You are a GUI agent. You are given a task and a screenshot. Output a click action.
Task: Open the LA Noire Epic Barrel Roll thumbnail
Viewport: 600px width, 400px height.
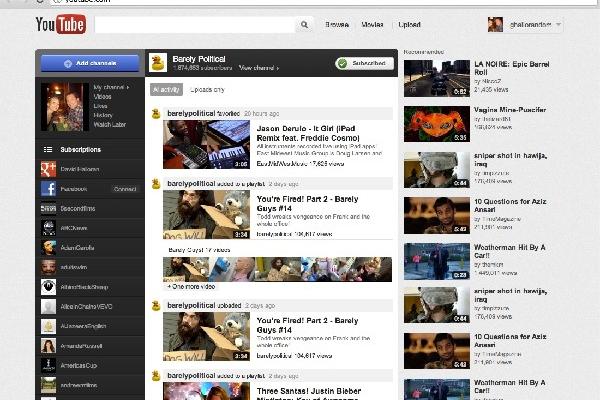tap(435, 78)
